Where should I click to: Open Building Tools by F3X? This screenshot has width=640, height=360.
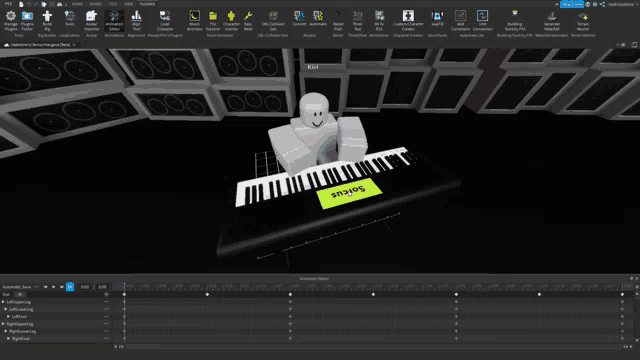pyautogui.click(x=515, y=21)
